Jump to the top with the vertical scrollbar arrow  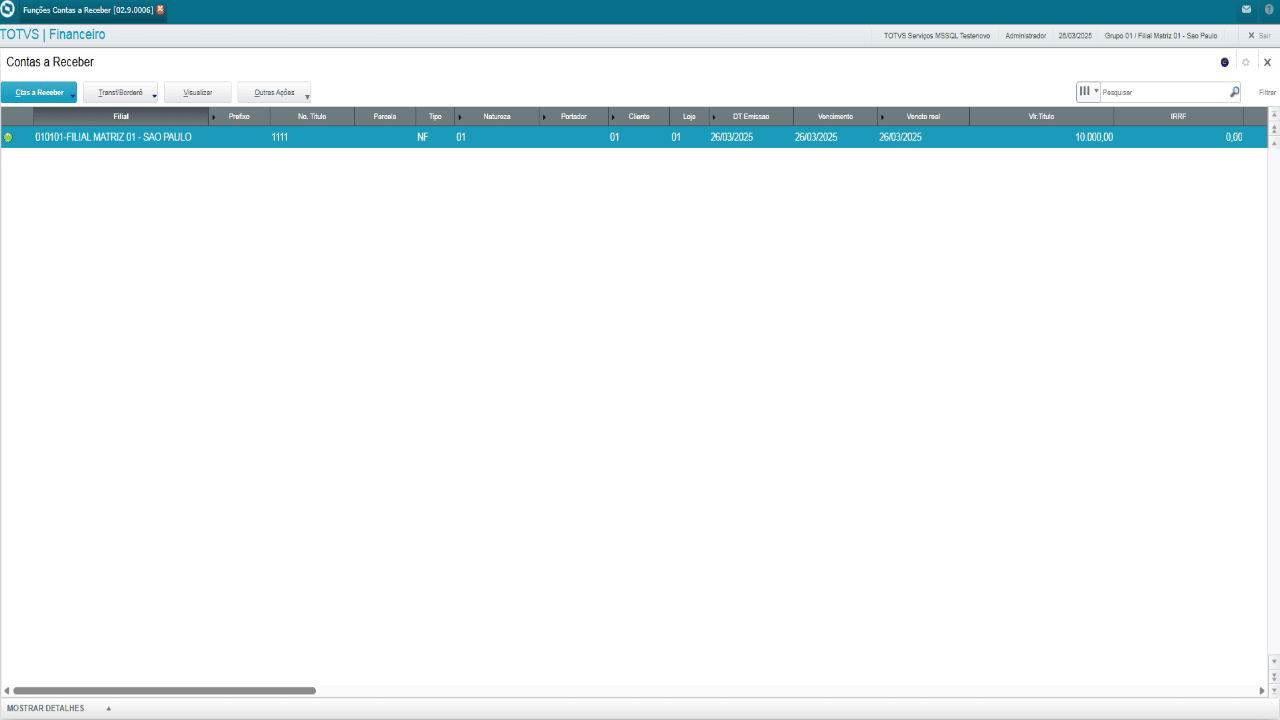[1274, 113]
